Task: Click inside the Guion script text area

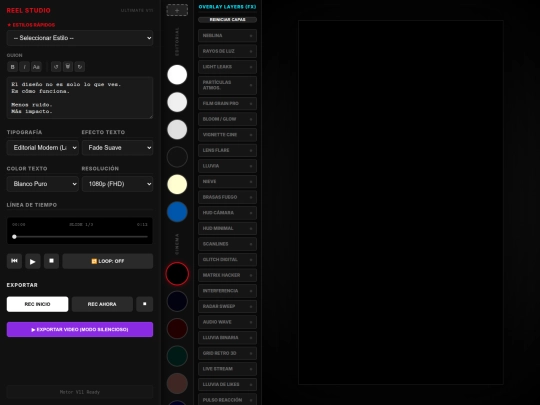Action: (80, 98)
